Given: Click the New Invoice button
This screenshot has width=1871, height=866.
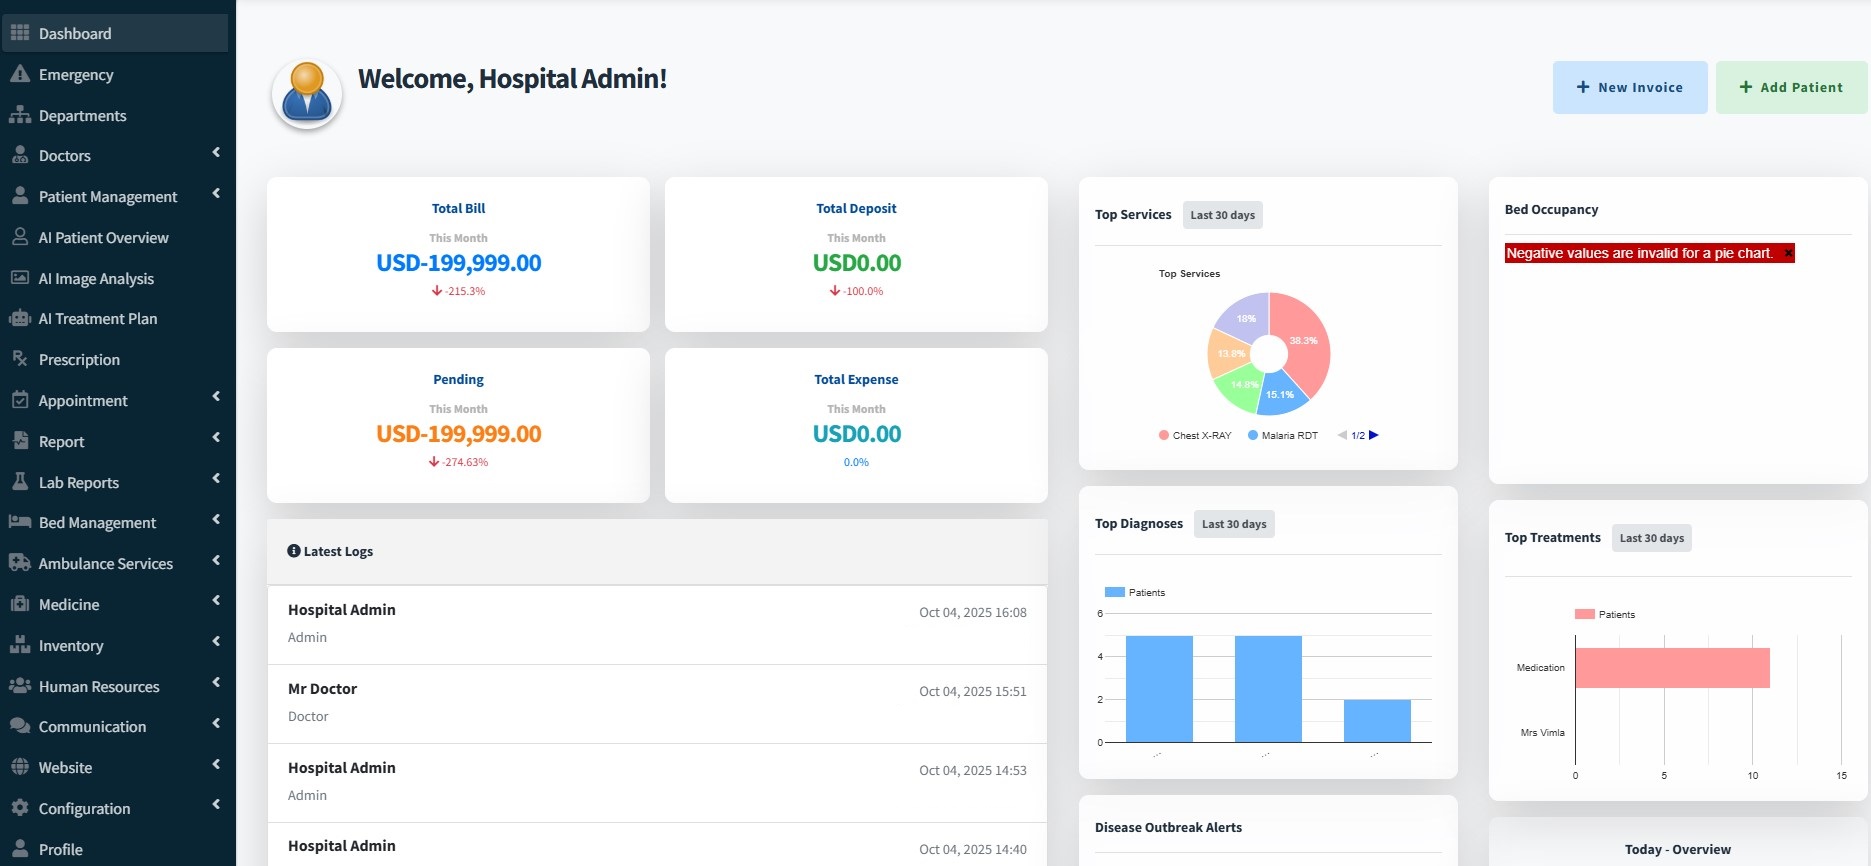Looking at the screenshot, I should click(x=1629, y=87).
